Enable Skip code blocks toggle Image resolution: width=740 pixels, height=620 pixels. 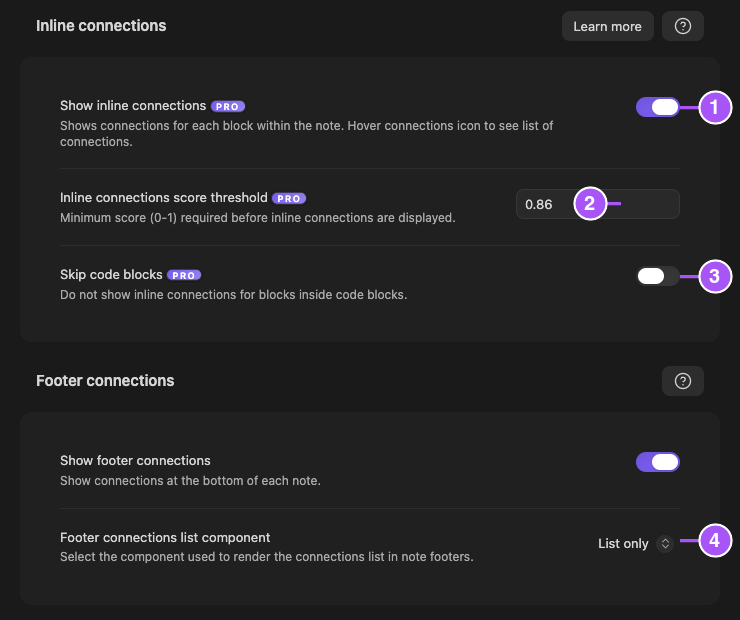tap(657, 276)
